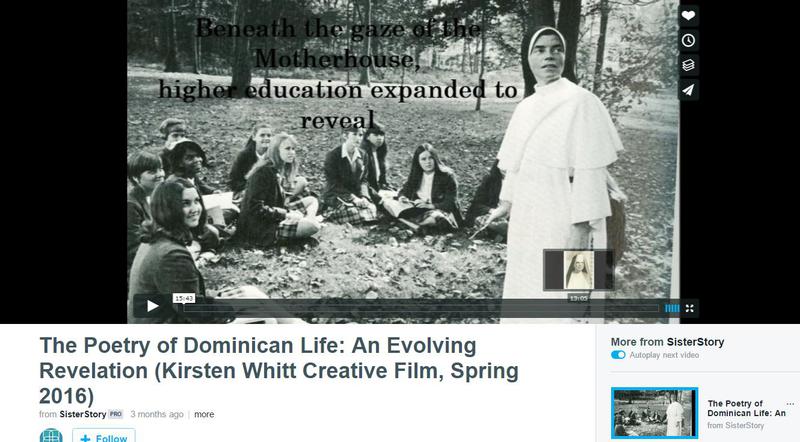Like the video with the heart icon
Image resolution: width=800 pixels, height=442 pixels.
click(x=688, y=15)
